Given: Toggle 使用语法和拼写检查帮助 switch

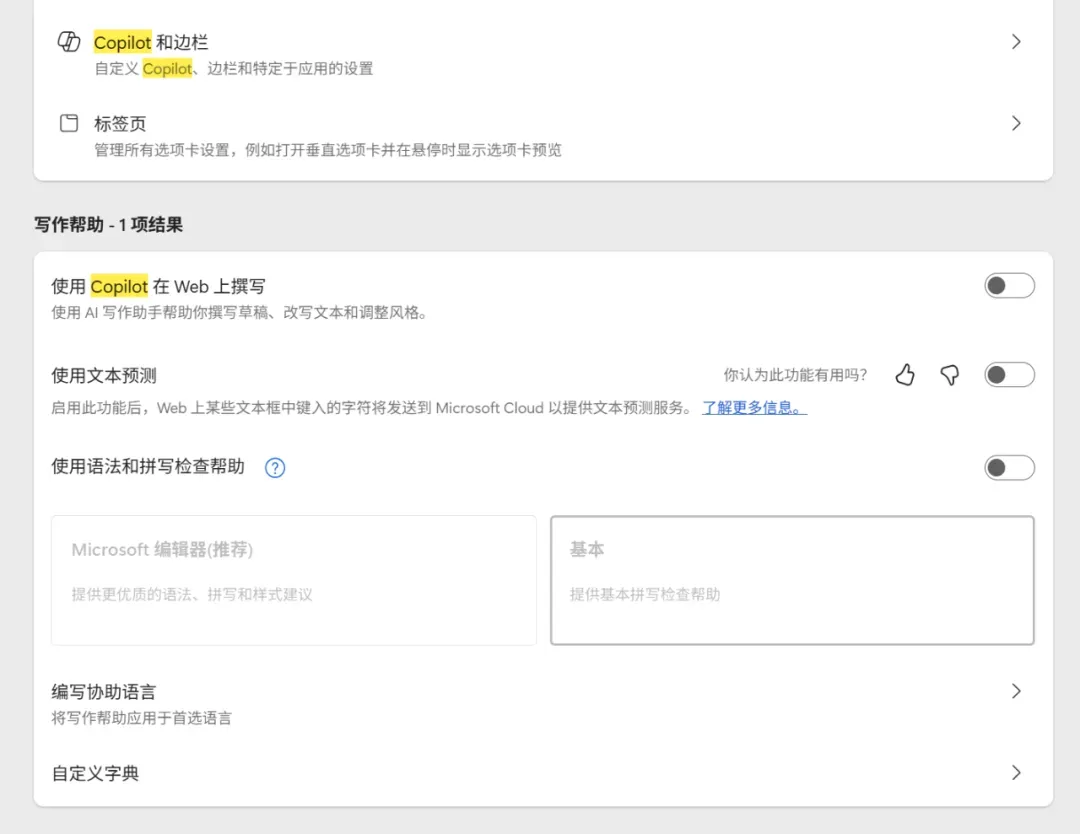Looking at the screenshot, I should pyautogui.click(x=1009, y=468).
